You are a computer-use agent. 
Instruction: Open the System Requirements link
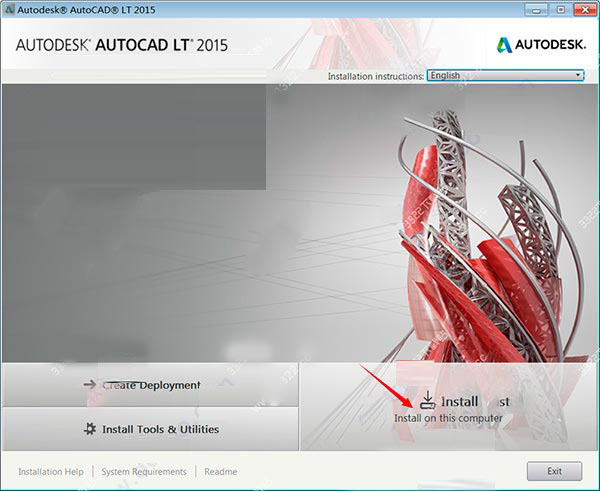pyautogui.click(x=144, y=471)
